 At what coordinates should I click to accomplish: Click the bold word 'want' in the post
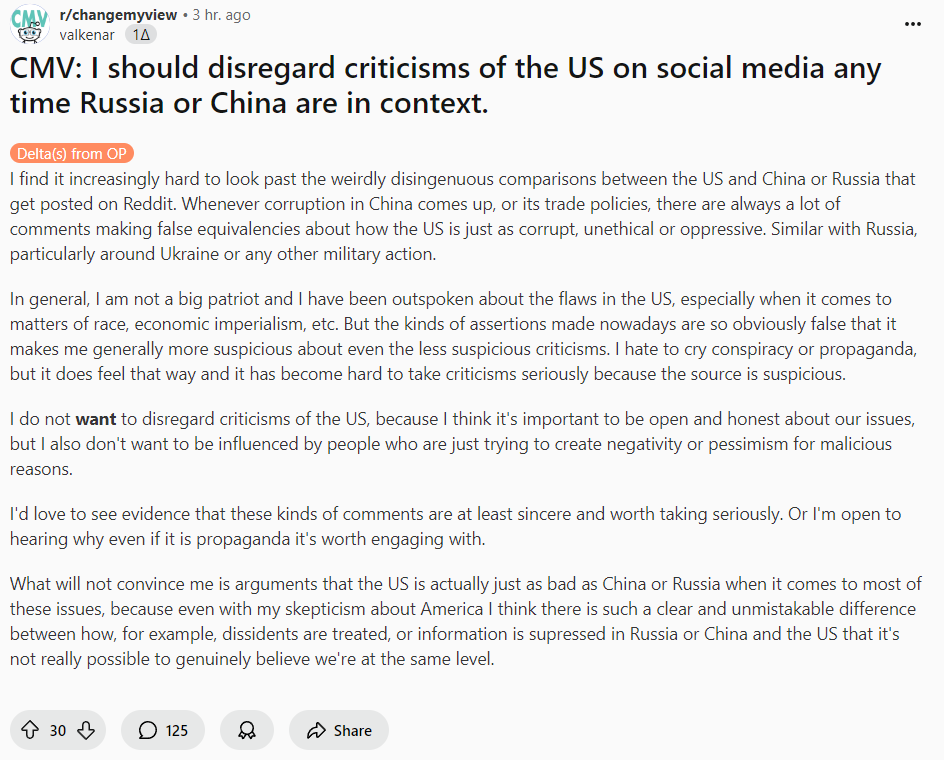(96, 419)
